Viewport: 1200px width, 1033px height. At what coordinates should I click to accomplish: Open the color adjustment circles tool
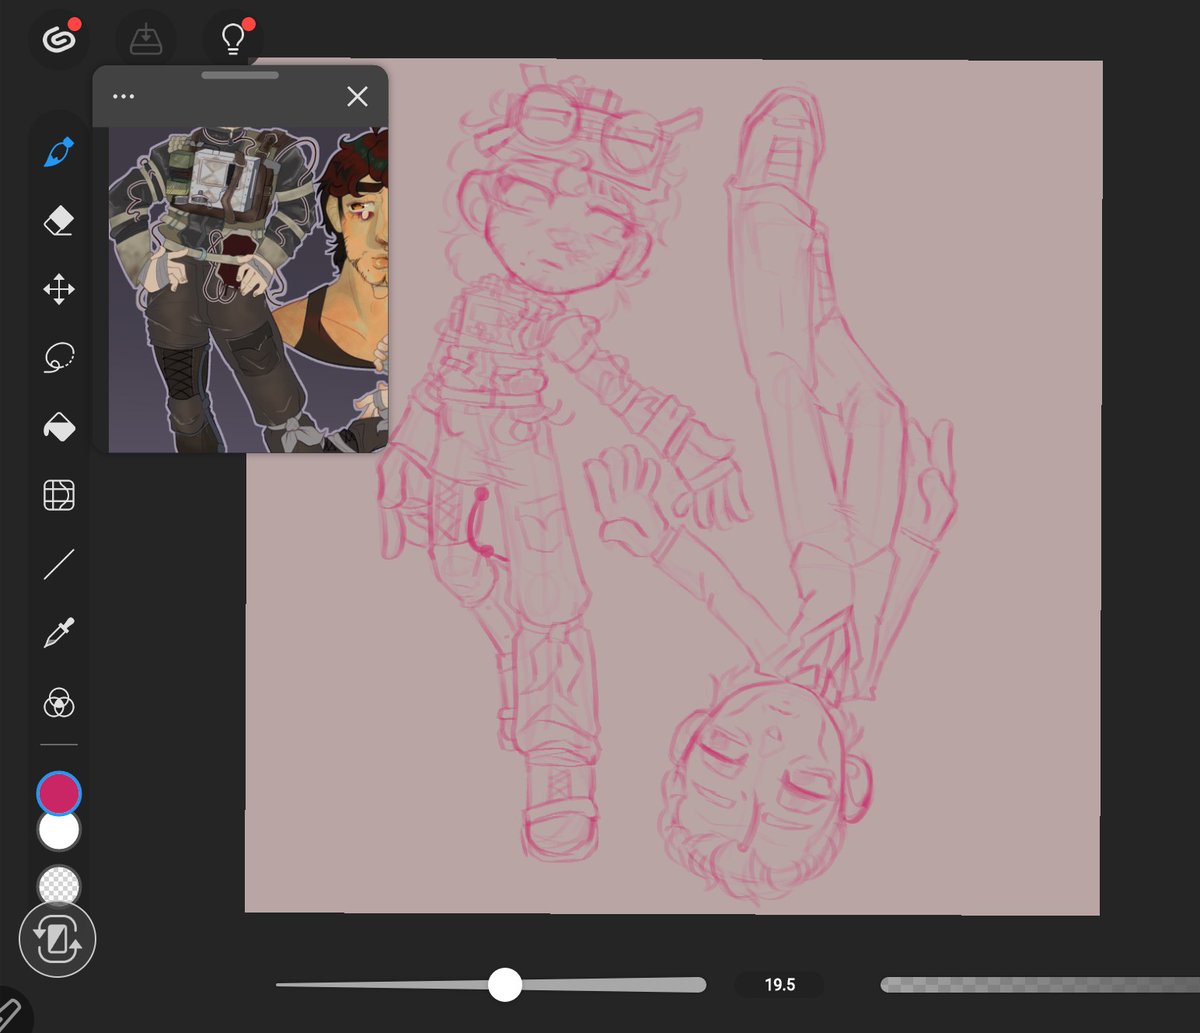click(x=59, y=704)
